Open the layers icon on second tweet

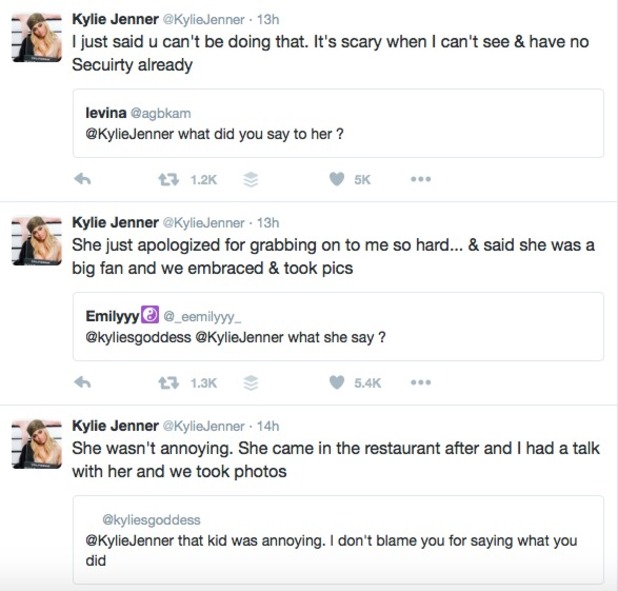[x=251, y=383]
